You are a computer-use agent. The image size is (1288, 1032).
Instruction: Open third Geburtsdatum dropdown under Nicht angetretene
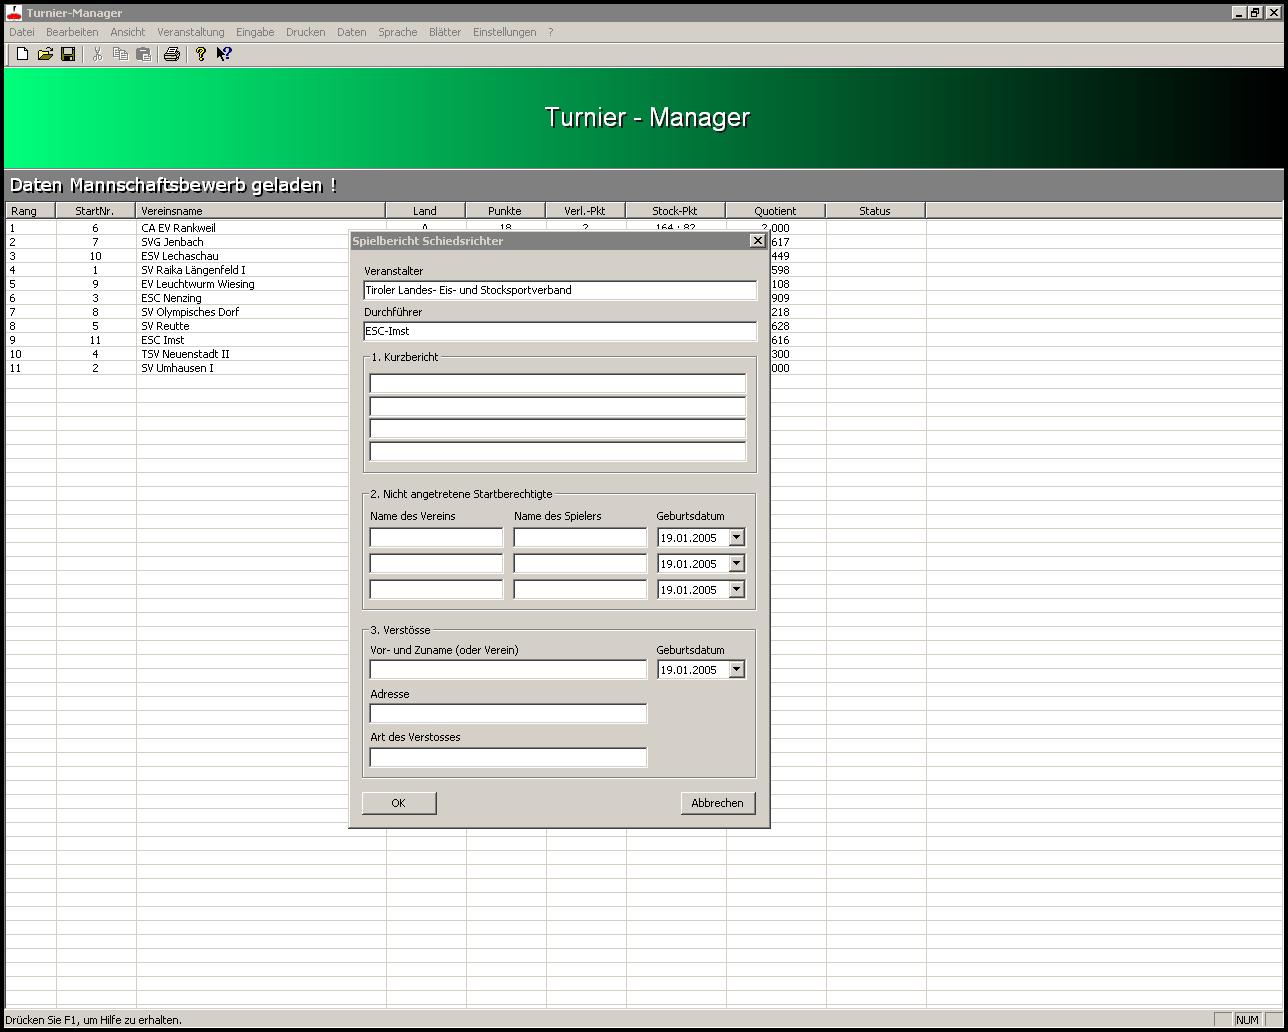[736, 590]
